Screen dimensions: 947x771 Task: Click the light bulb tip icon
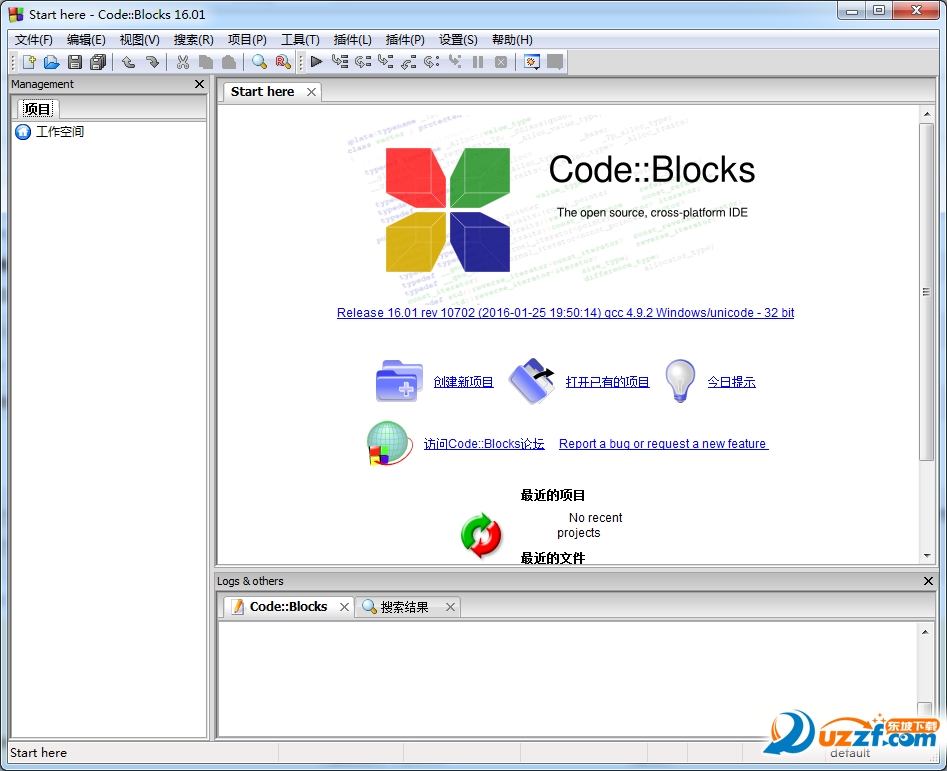tap(680, 380)
